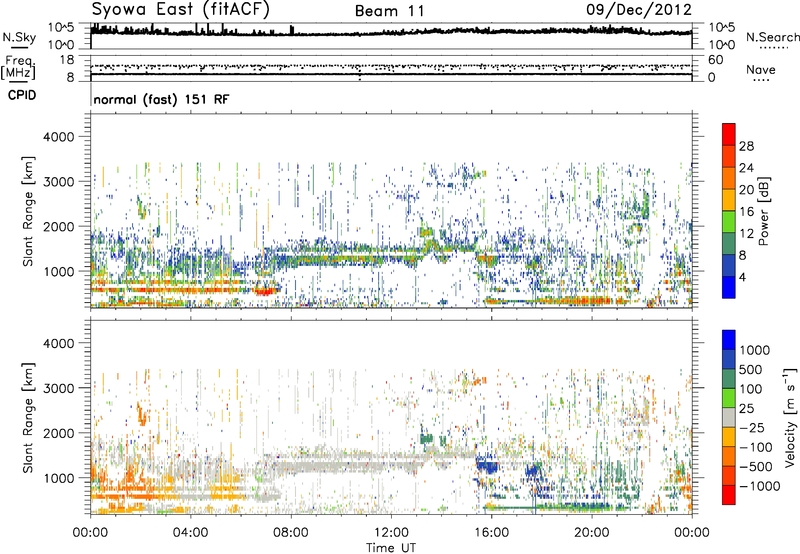Screen dimensions: 800x554
Task: Click the N.Sky noise trace plot
Action: coord(391,36)
